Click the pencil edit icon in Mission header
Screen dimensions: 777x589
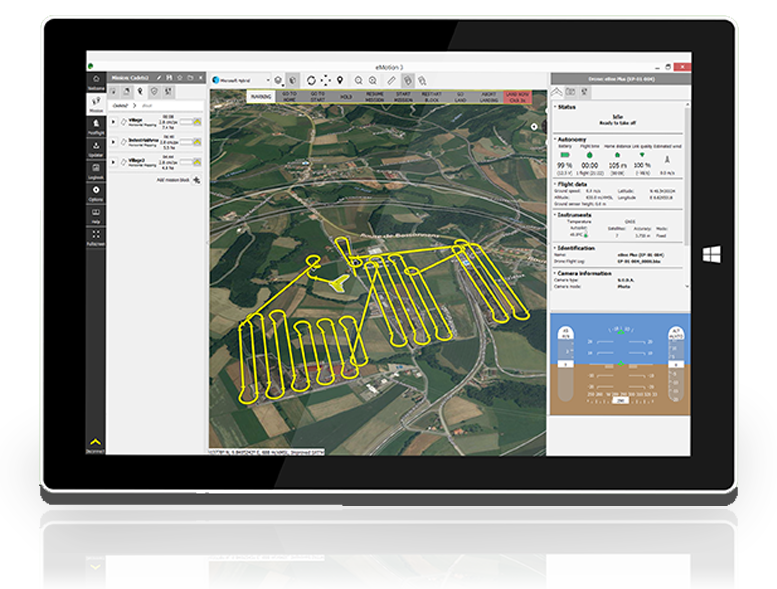[x=159, y=78]
